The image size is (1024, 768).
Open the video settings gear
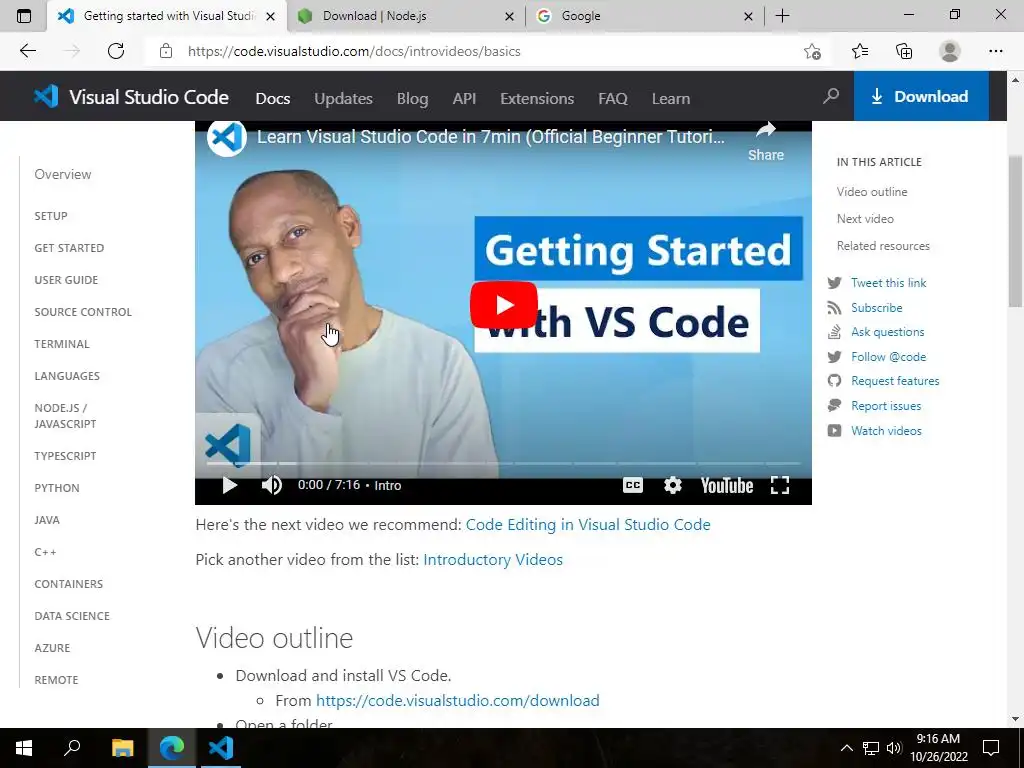(x=673, y=485)
